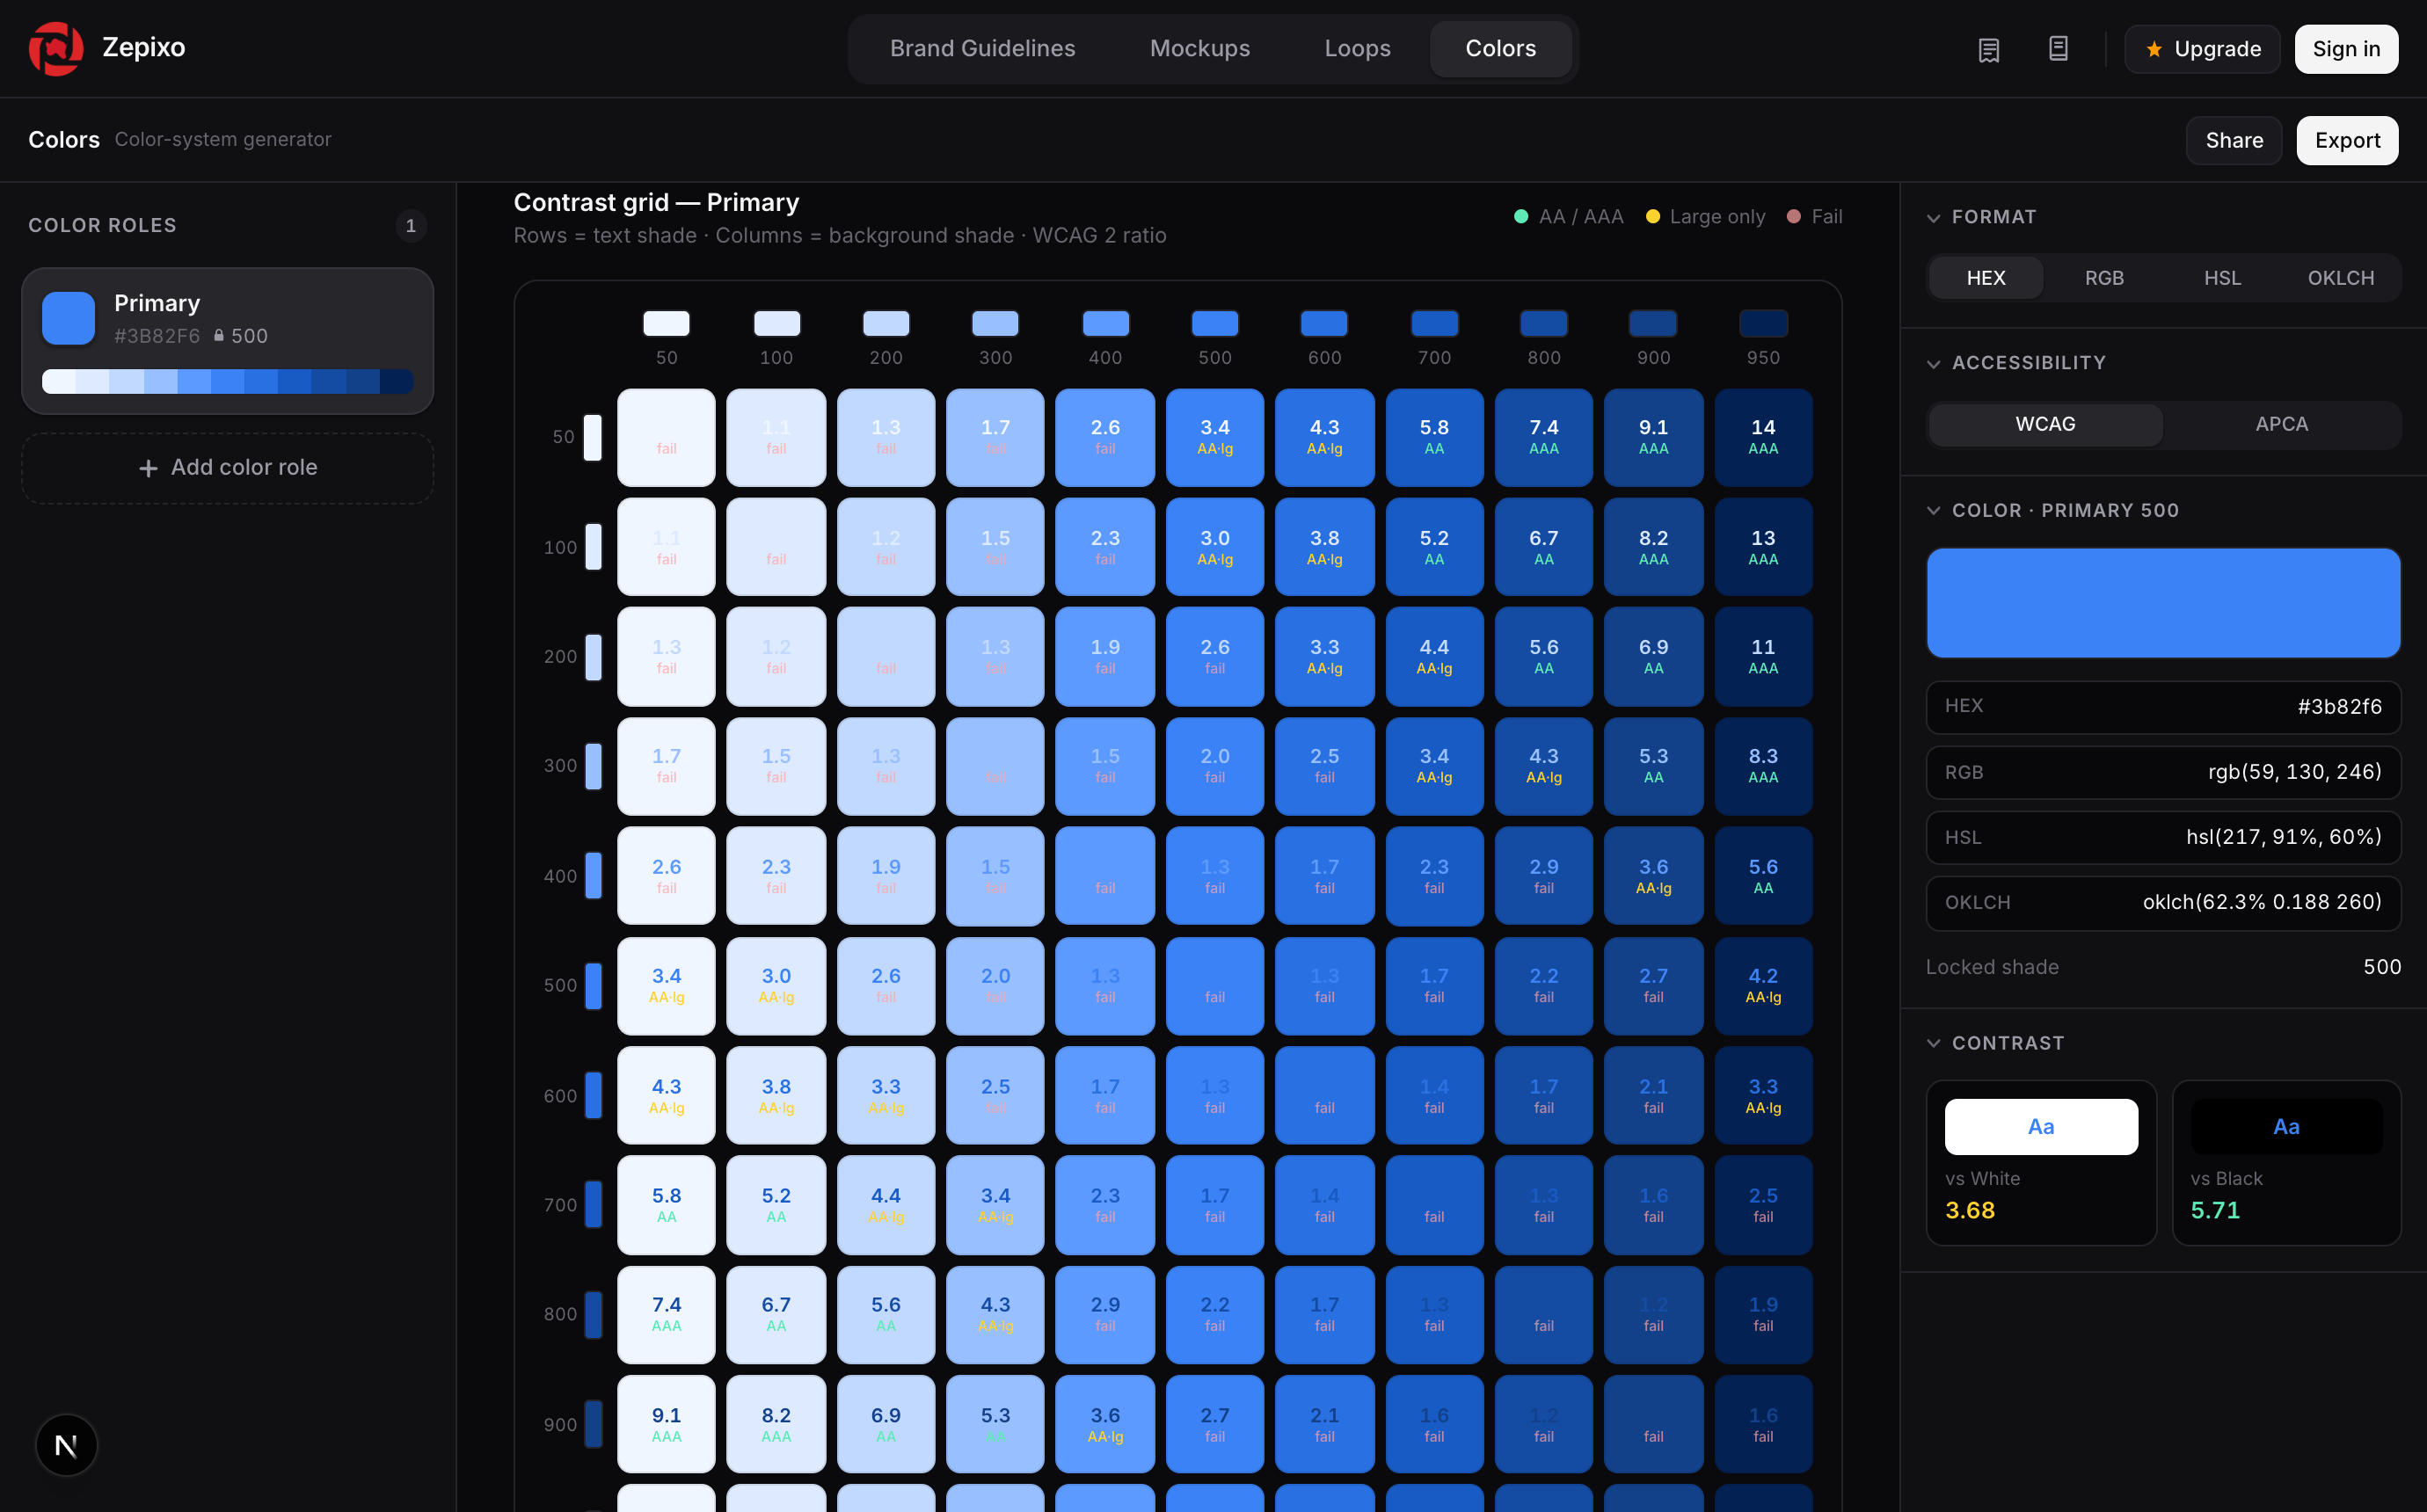Select the Primary color role card
This screenshot has height=1512, width=2427.
[x=228, y=341]
